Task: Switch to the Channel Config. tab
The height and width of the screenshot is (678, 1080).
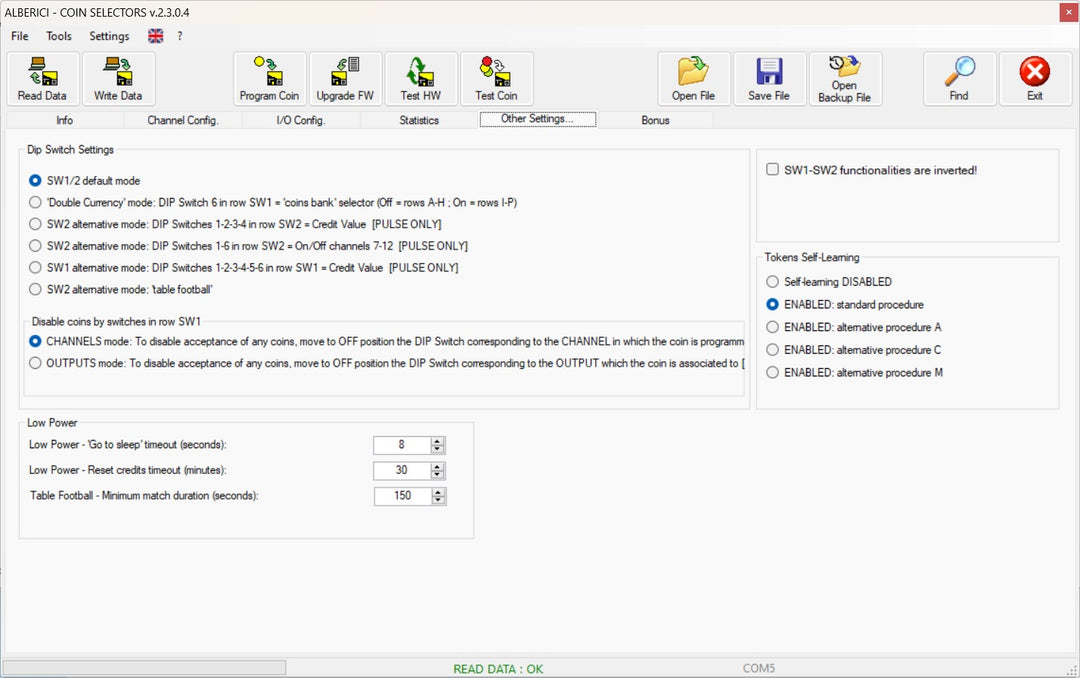Action: 182,120
